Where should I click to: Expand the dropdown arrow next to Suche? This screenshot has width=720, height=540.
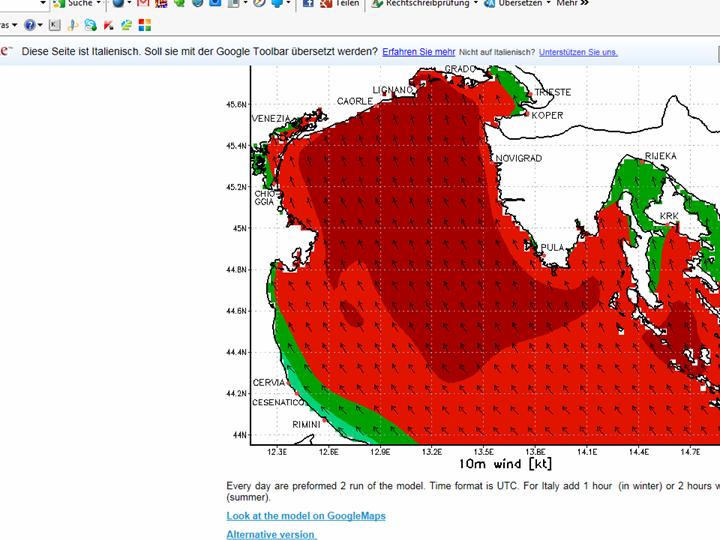pyautogui.click(x=100, y=4)
